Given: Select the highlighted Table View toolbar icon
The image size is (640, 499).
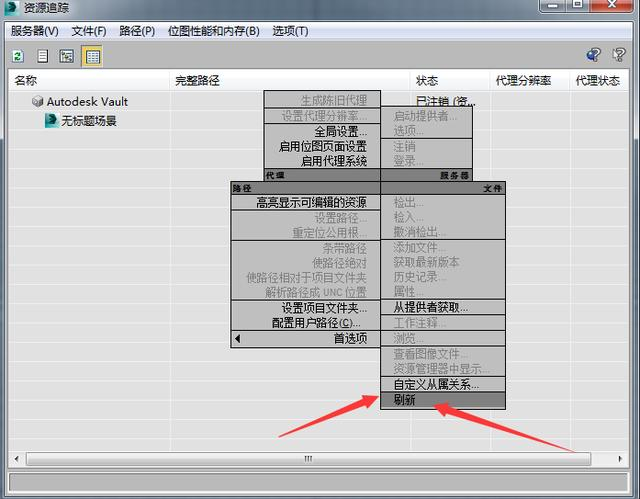Looking at the screenshot, I should (x=93, y=56).
